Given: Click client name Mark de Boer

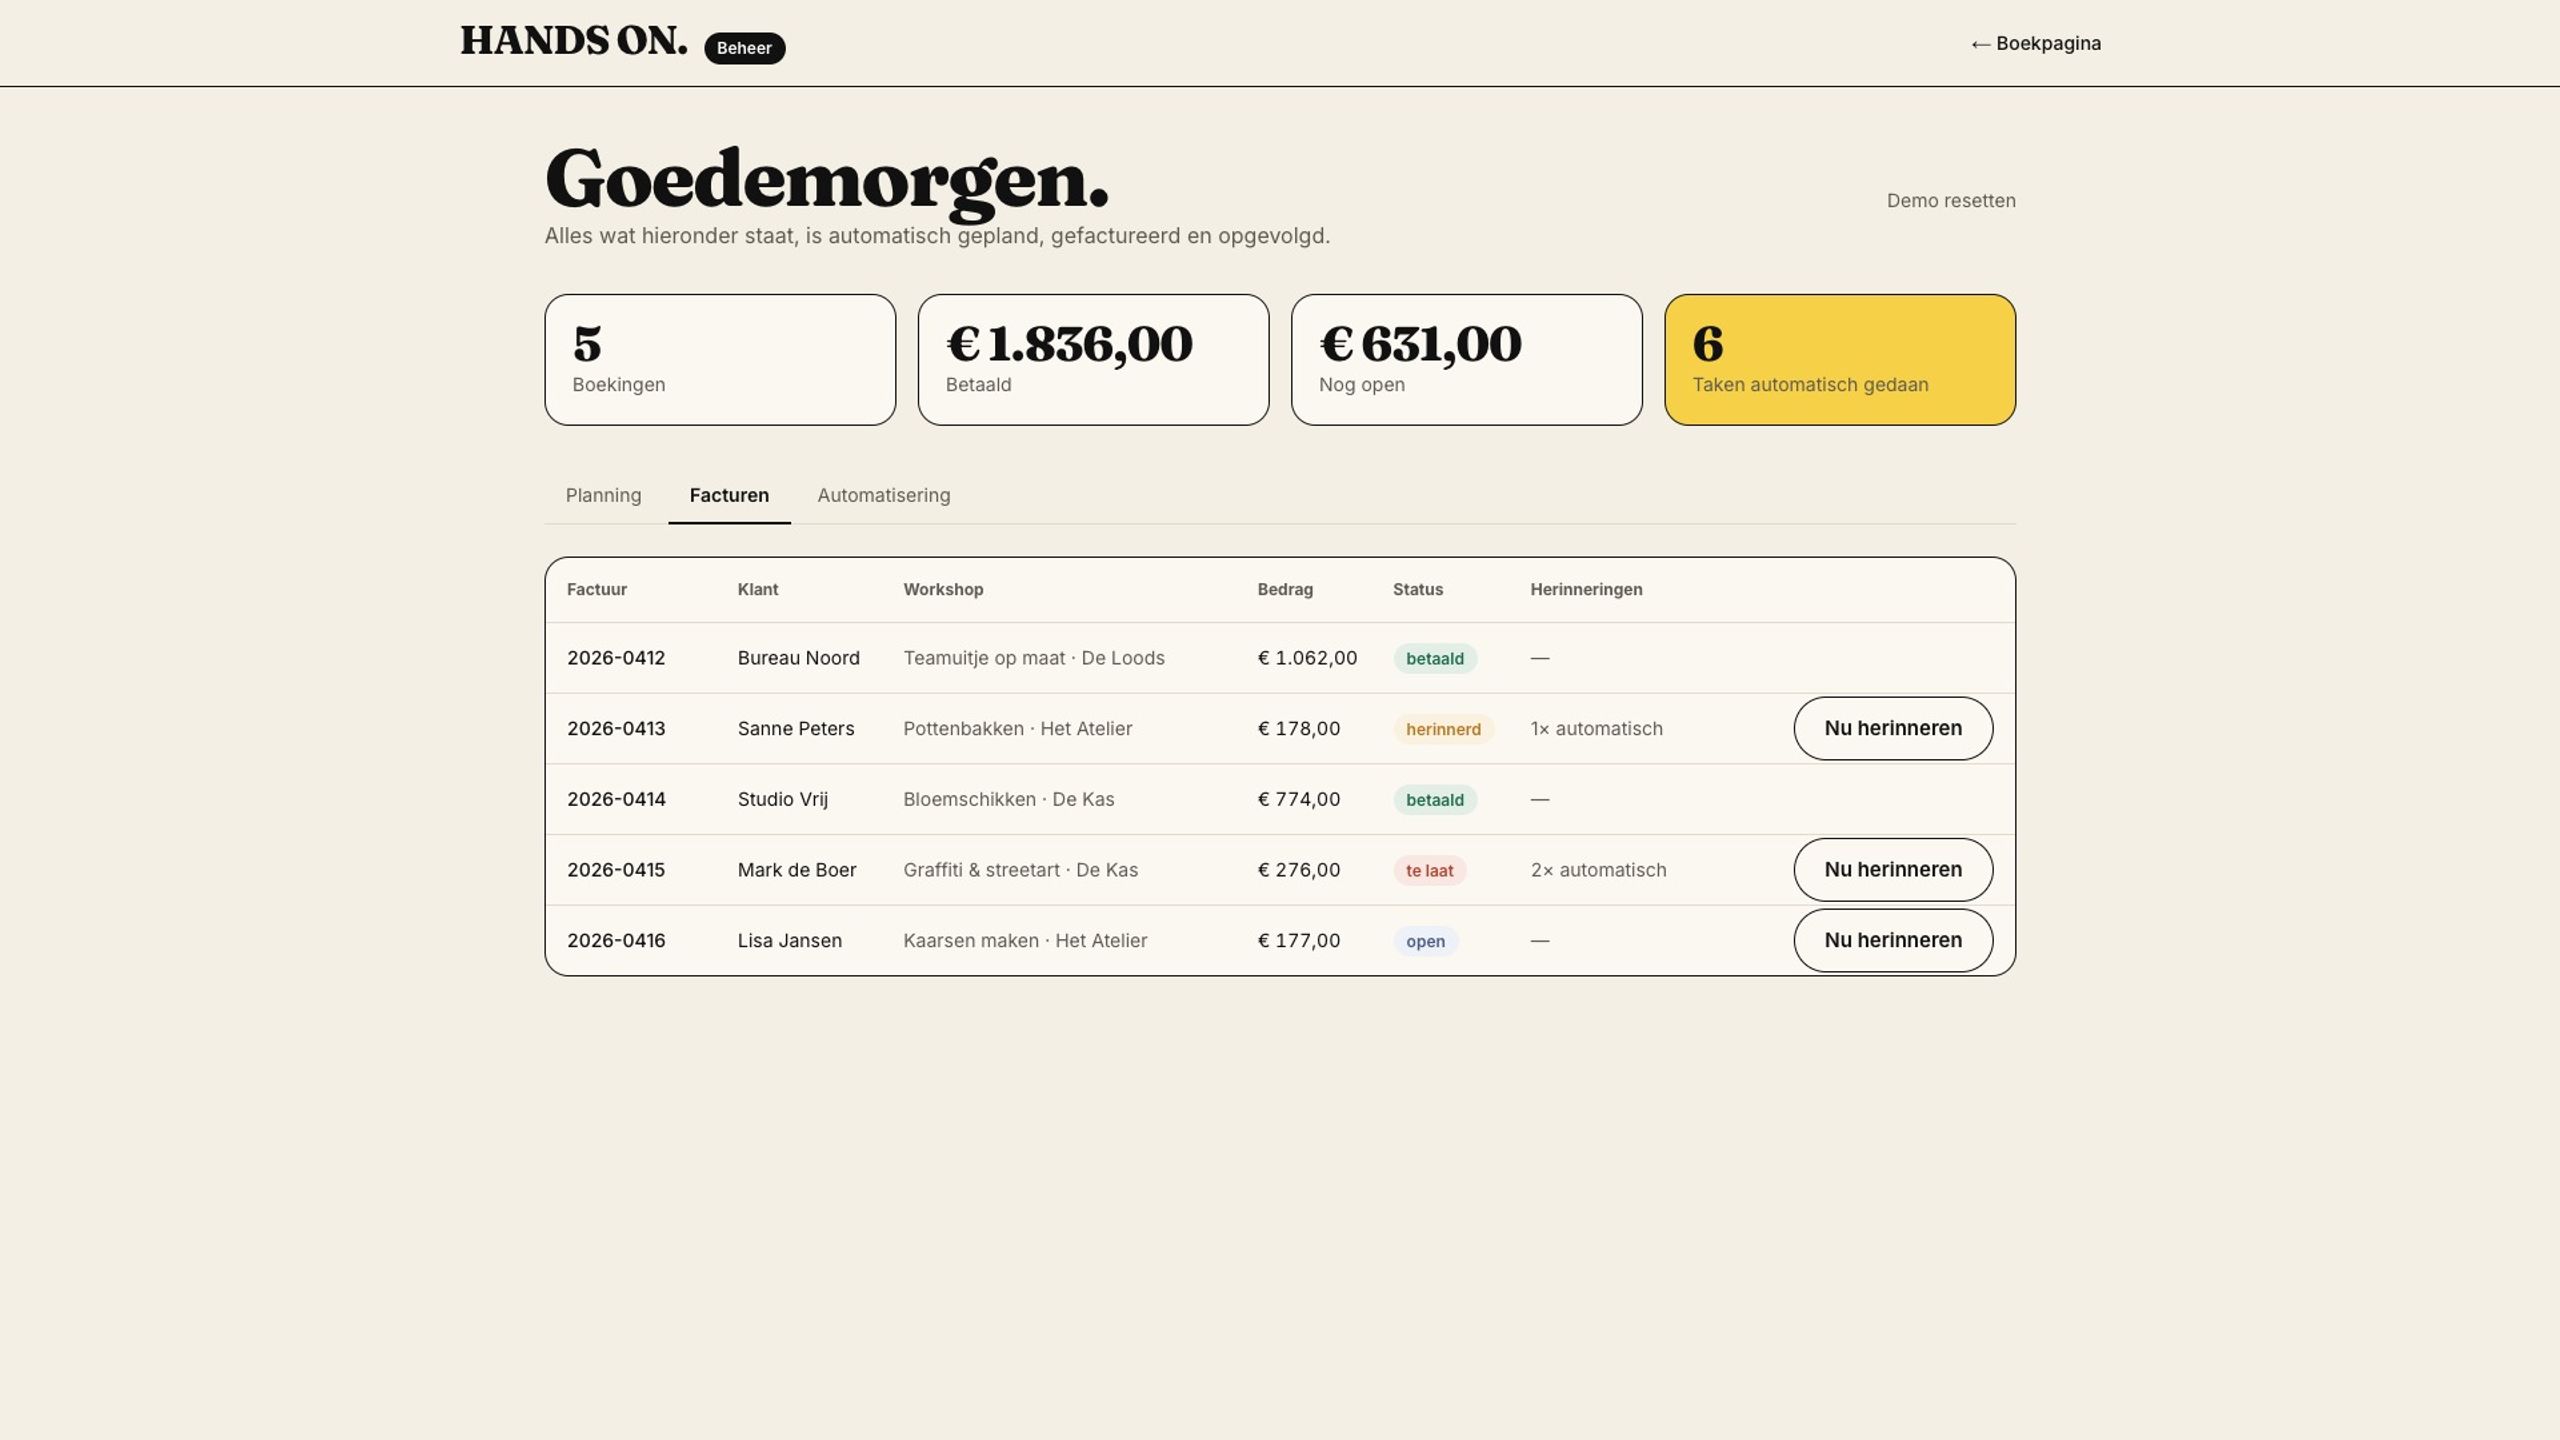Looking at the screenshot, I should (x=797, y=870).
